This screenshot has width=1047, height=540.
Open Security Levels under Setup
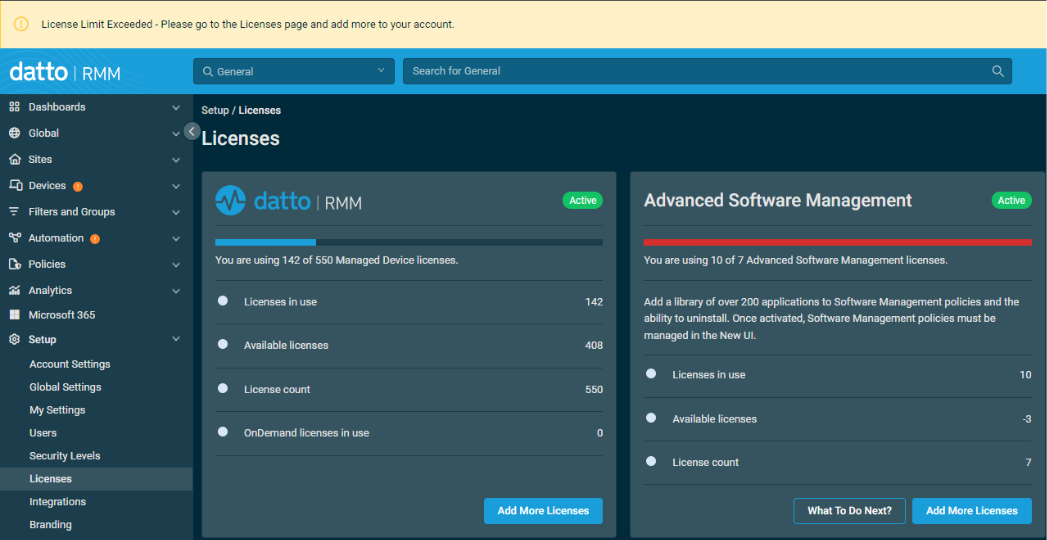65,456
